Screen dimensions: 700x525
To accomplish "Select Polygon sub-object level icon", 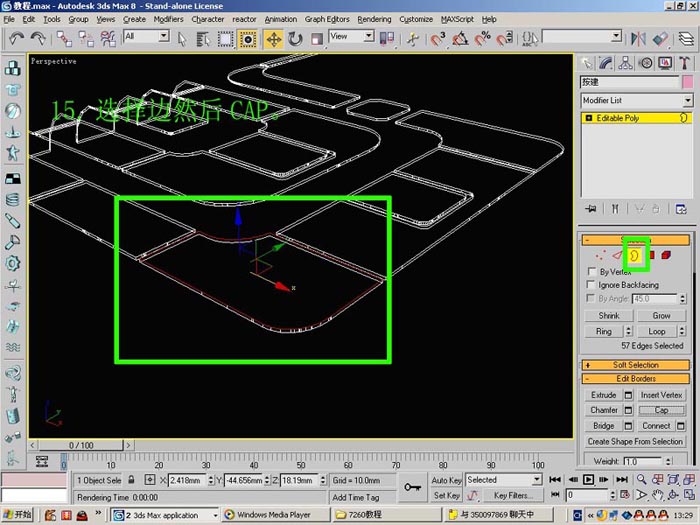I will [652, 255].
